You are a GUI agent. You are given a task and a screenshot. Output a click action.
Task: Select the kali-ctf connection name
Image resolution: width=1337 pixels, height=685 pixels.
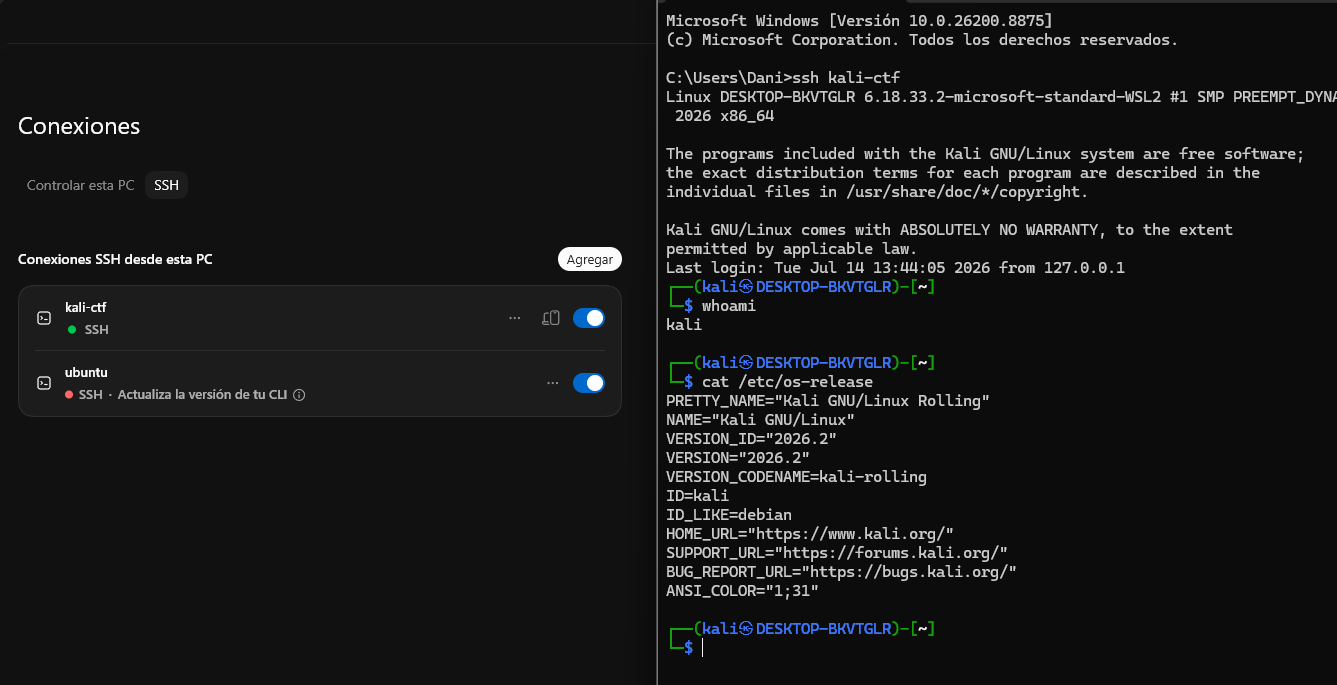point(85,307)
